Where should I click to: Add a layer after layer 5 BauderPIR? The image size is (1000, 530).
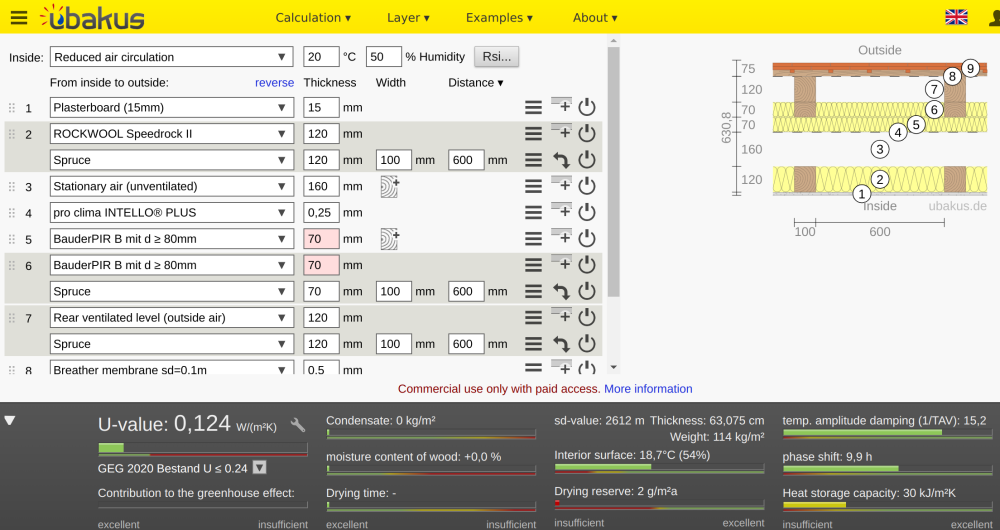(x=561, y=237)
